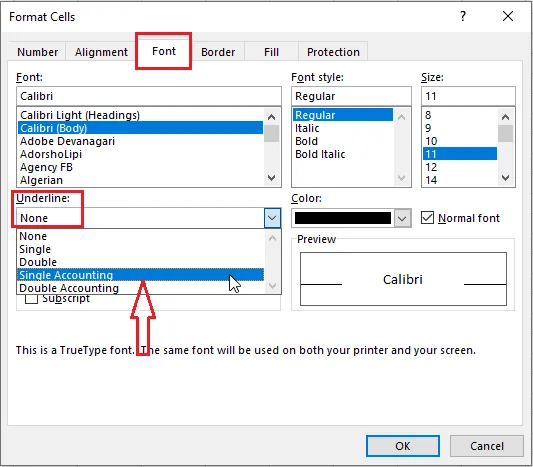Choose AdorshoLipi font
This screenshot has width=533, height=467.
coord(140,154)
